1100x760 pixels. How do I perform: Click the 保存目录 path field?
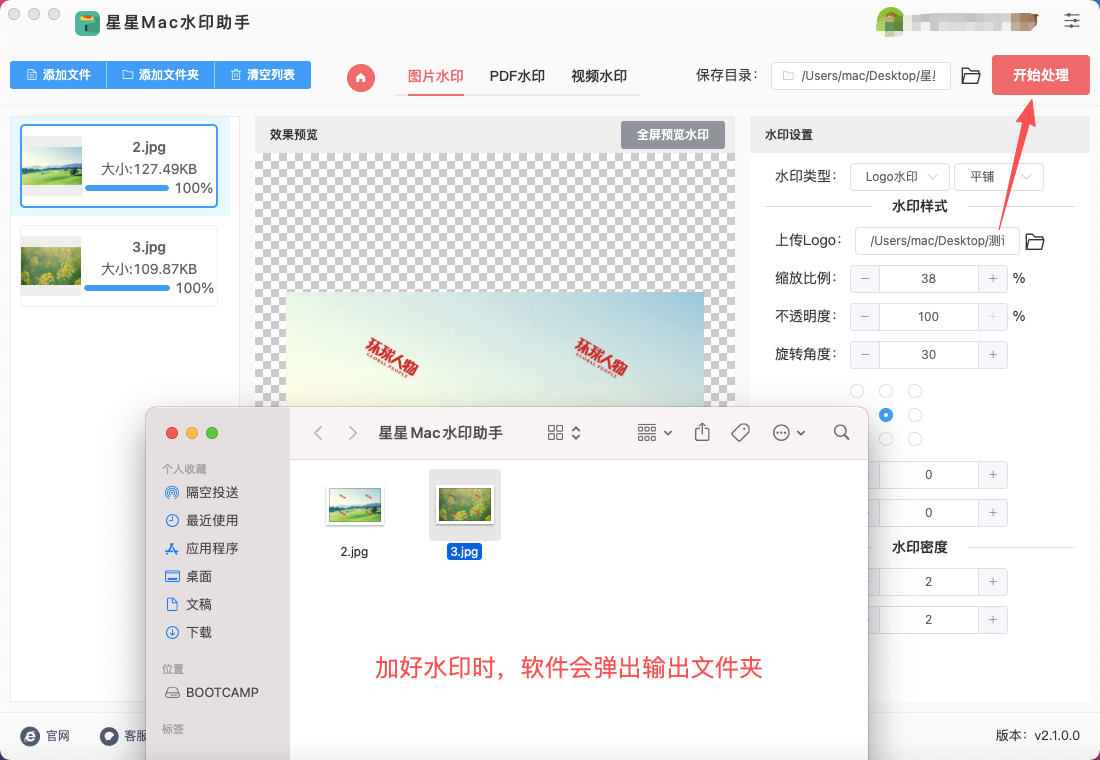pyautogui.click(x=861, y=76)
